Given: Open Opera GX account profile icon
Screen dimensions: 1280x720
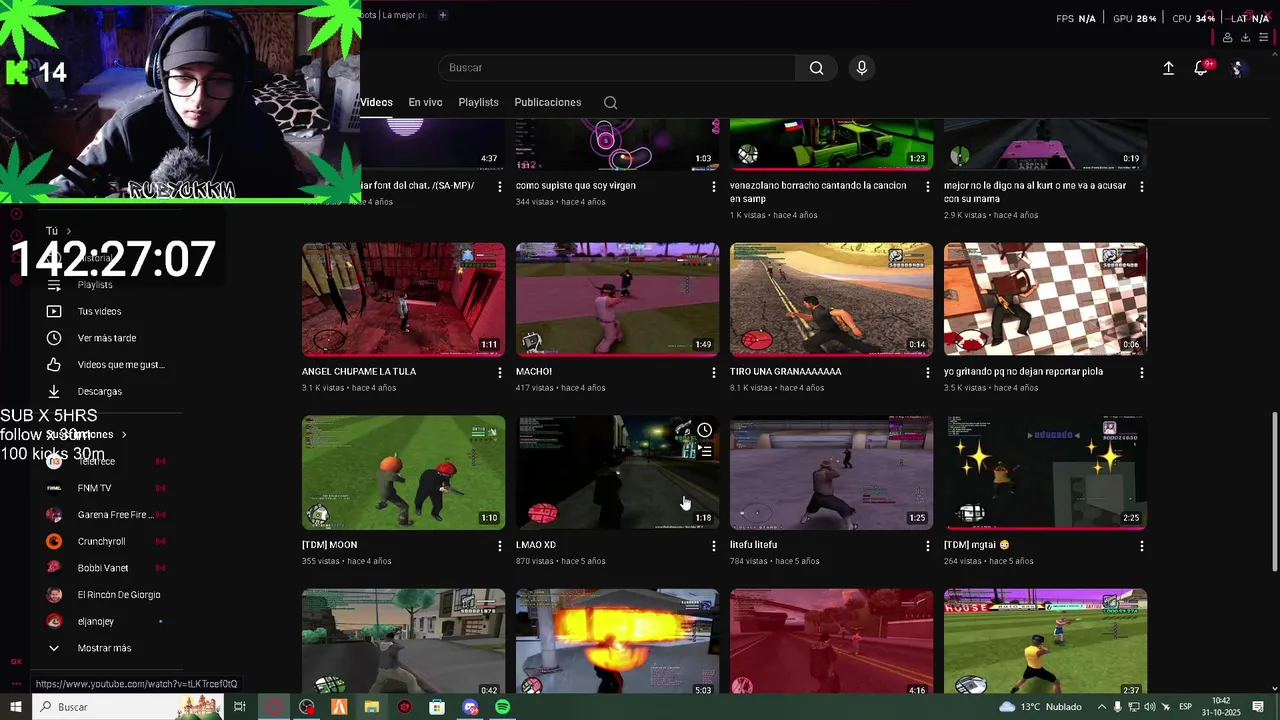Looking at the screenshot, I should [1227, 38].
